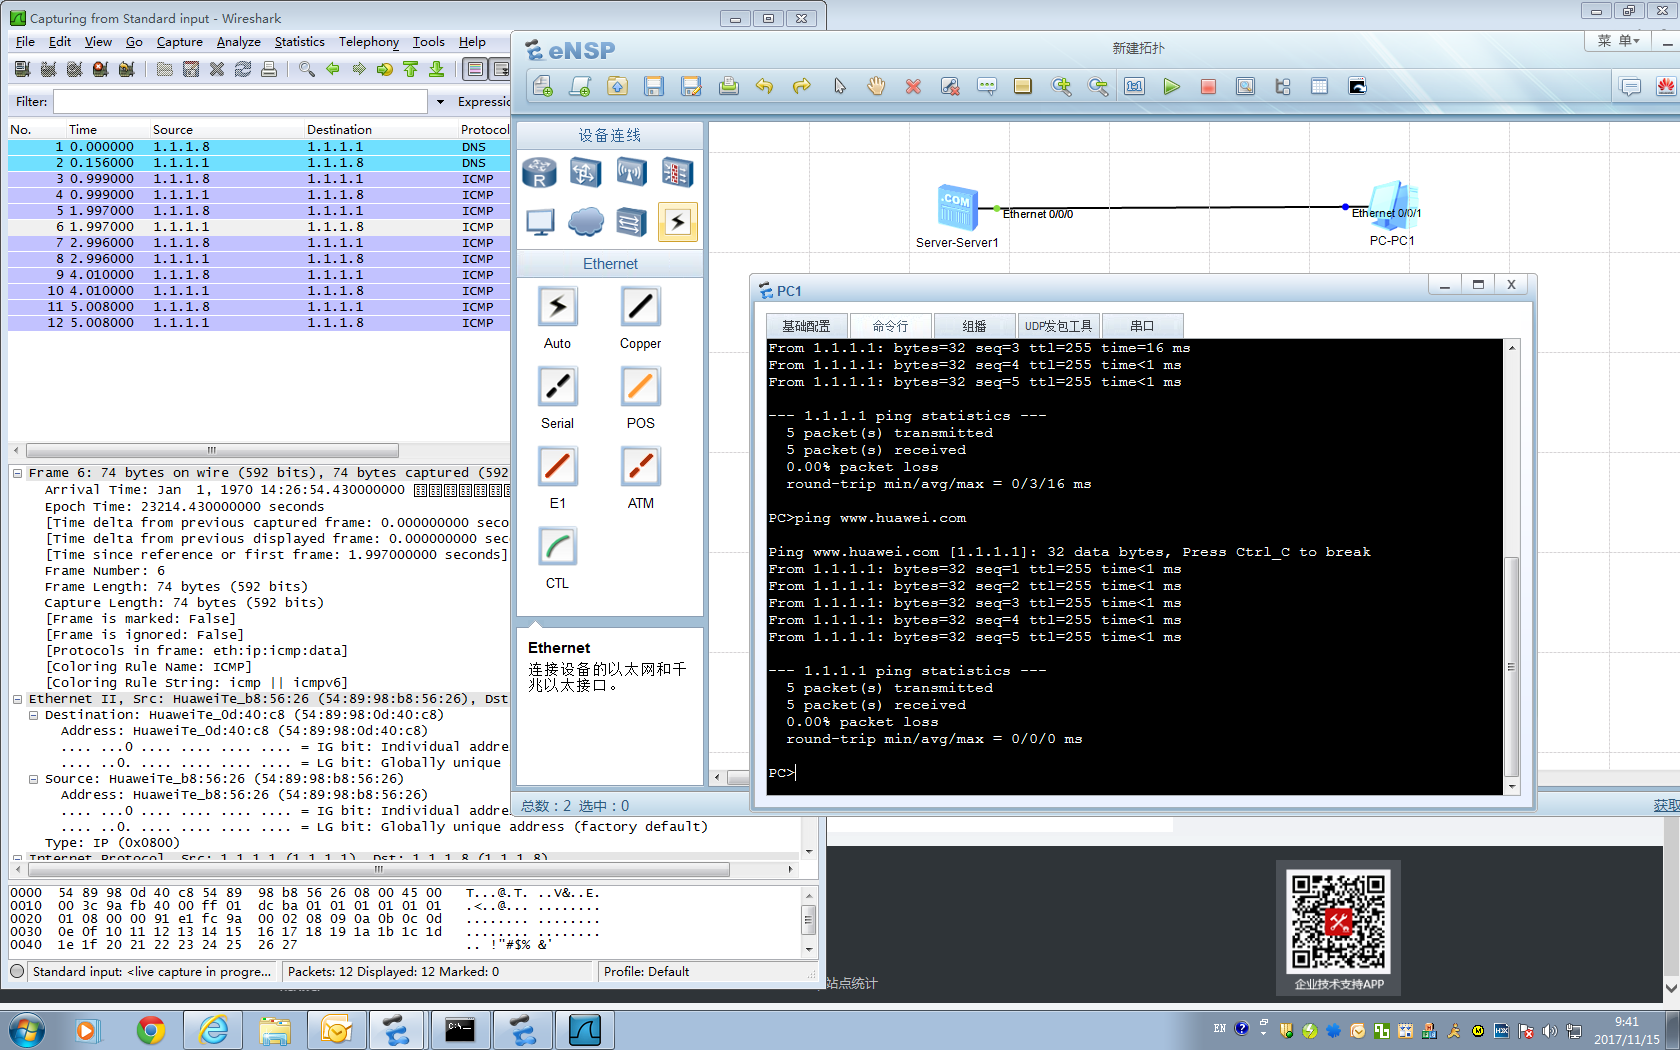Collapse the Ethernet II tree node

pyautogui.click(x=17, y=699)
